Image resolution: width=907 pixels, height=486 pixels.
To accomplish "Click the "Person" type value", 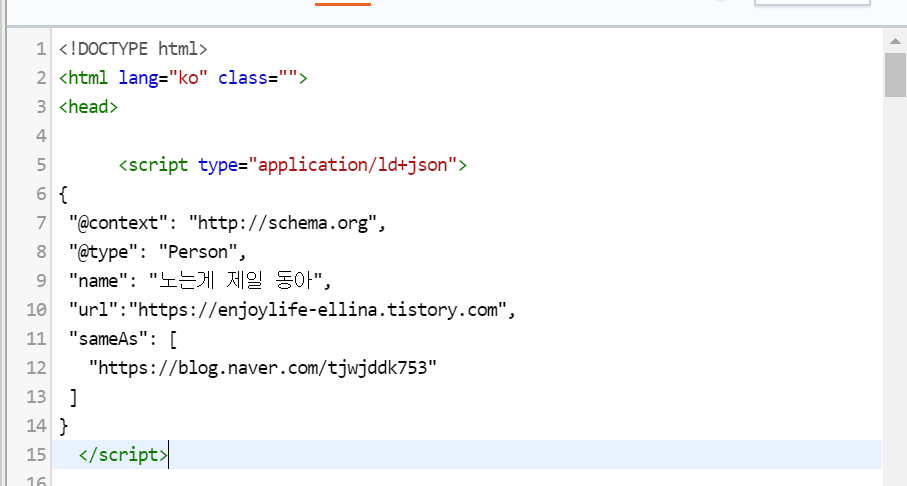I will pyautogui.click(x=198, y=252).
